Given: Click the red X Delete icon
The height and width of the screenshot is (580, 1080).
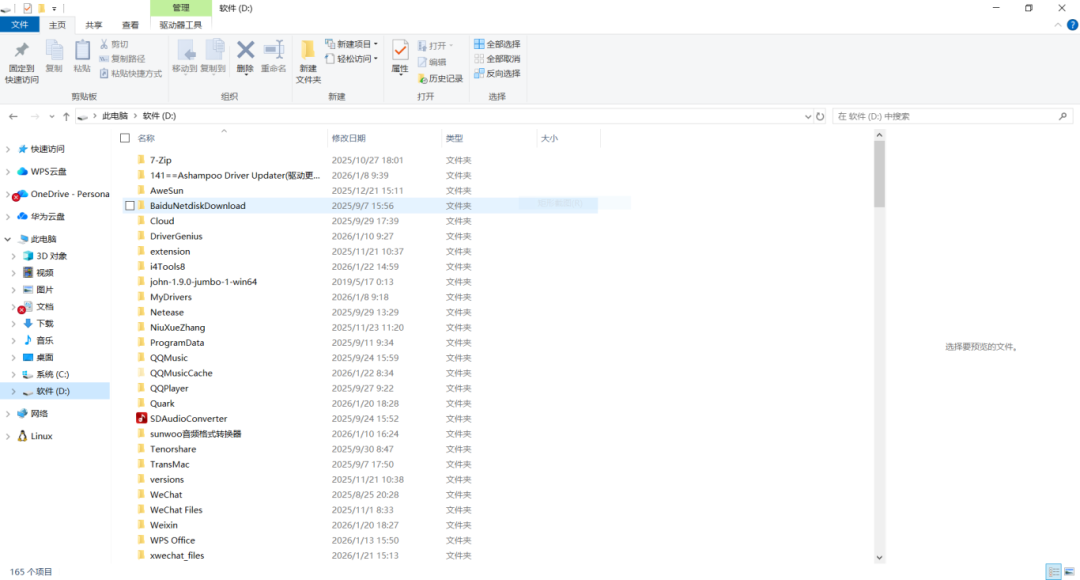Looking at the screenshot, I should 245,50.
